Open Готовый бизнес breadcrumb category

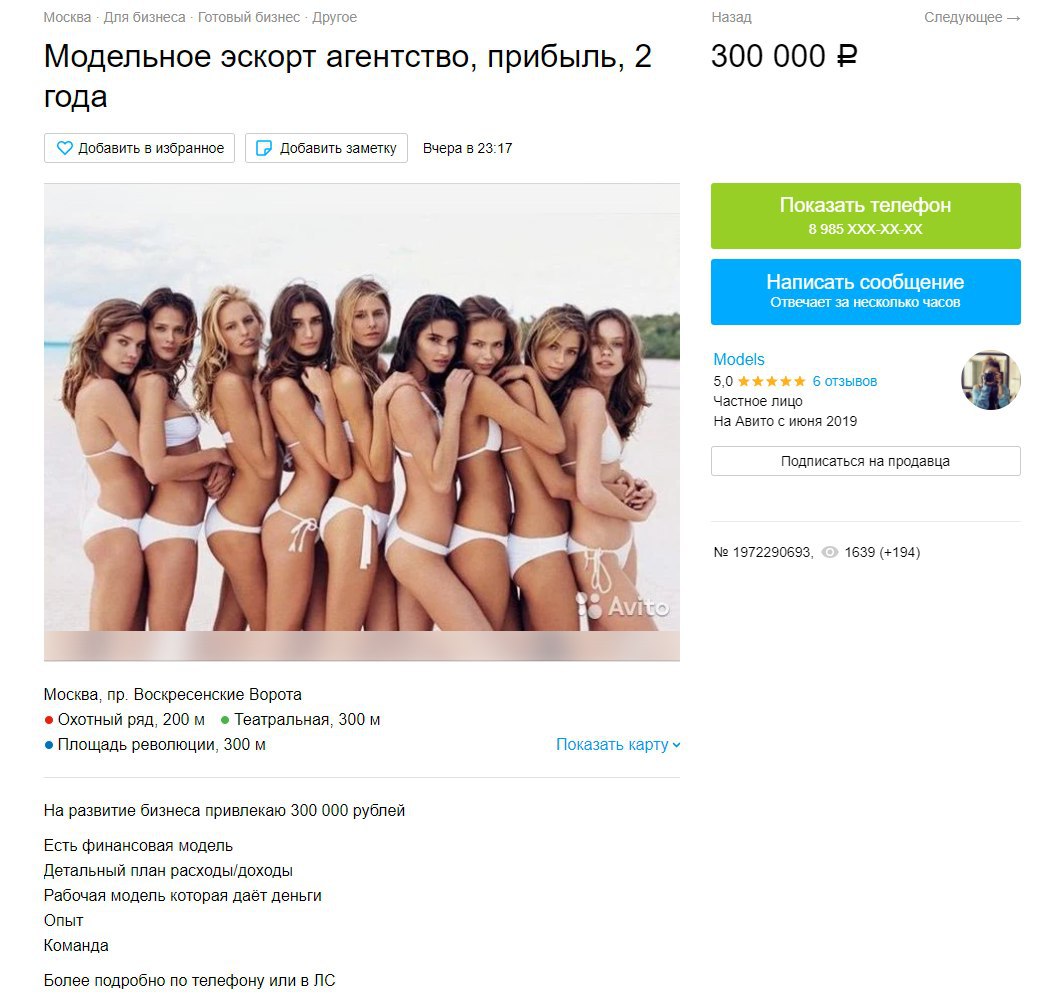[x=249, y=18]
